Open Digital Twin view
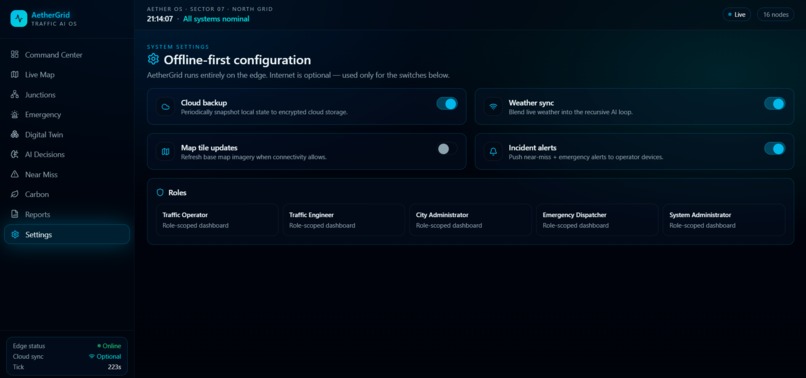 pyautogui.click(x=67, y=134)
